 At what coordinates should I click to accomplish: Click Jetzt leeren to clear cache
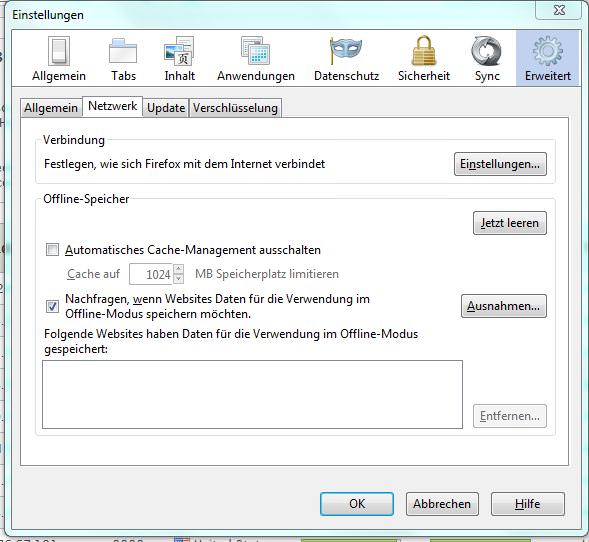click(510, 223)
